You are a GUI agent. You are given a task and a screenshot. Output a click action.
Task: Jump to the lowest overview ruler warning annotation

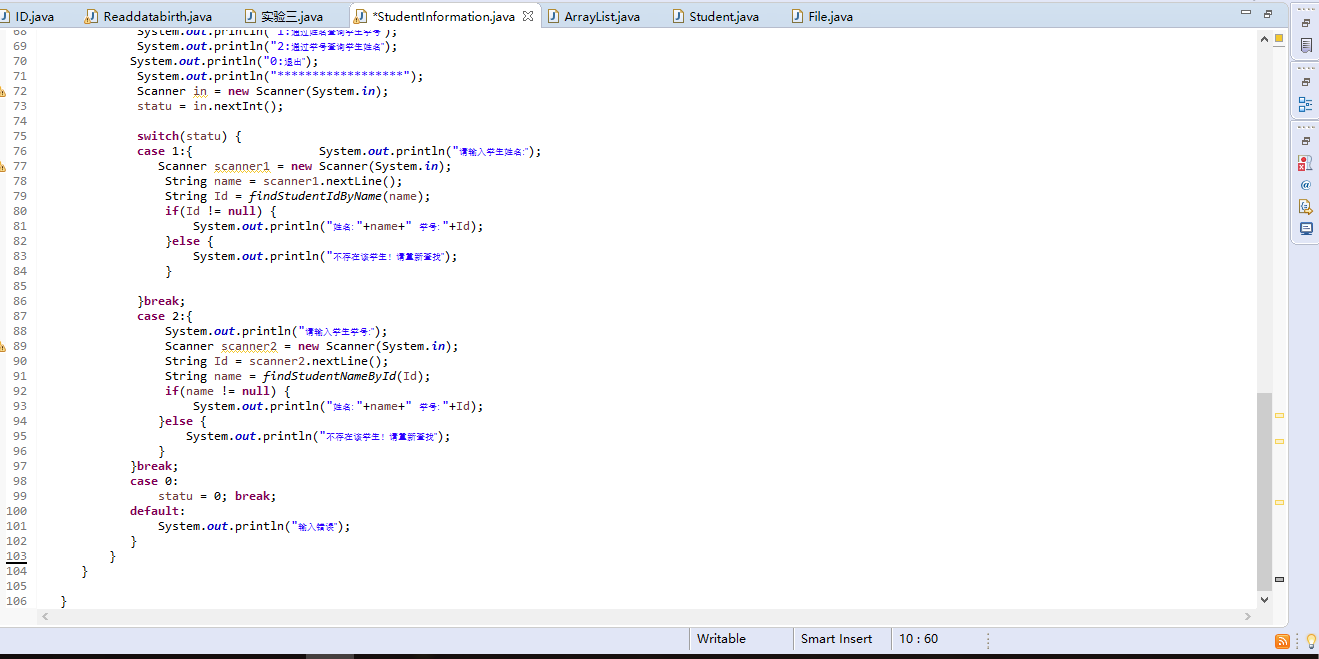pyautogui.click(x=1279, y=502)
